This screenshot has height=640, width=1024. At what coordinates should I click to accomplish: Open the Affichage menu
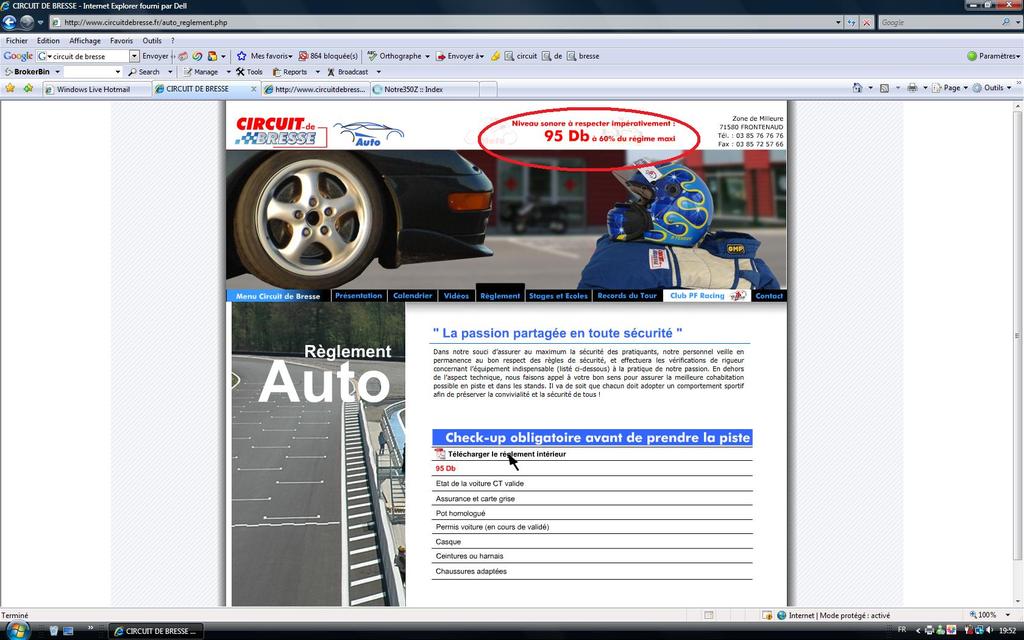click(85, 41)
